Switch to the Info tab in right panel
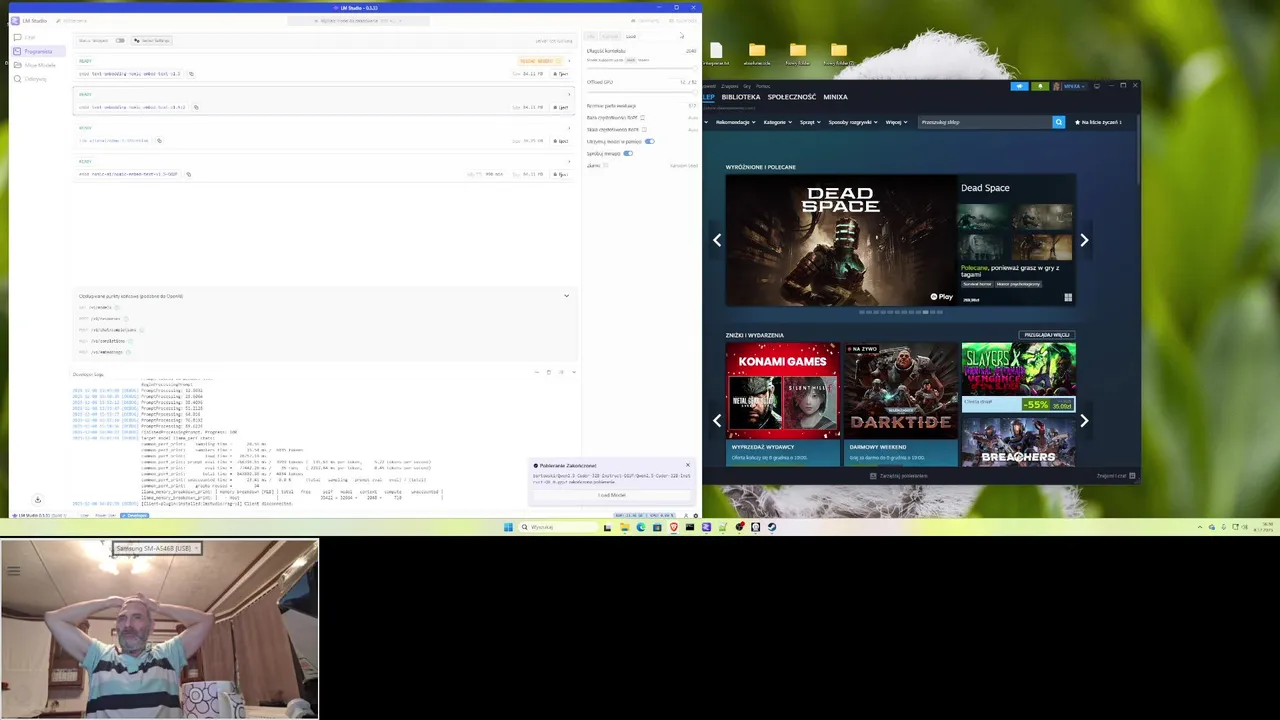 (590, 36)
